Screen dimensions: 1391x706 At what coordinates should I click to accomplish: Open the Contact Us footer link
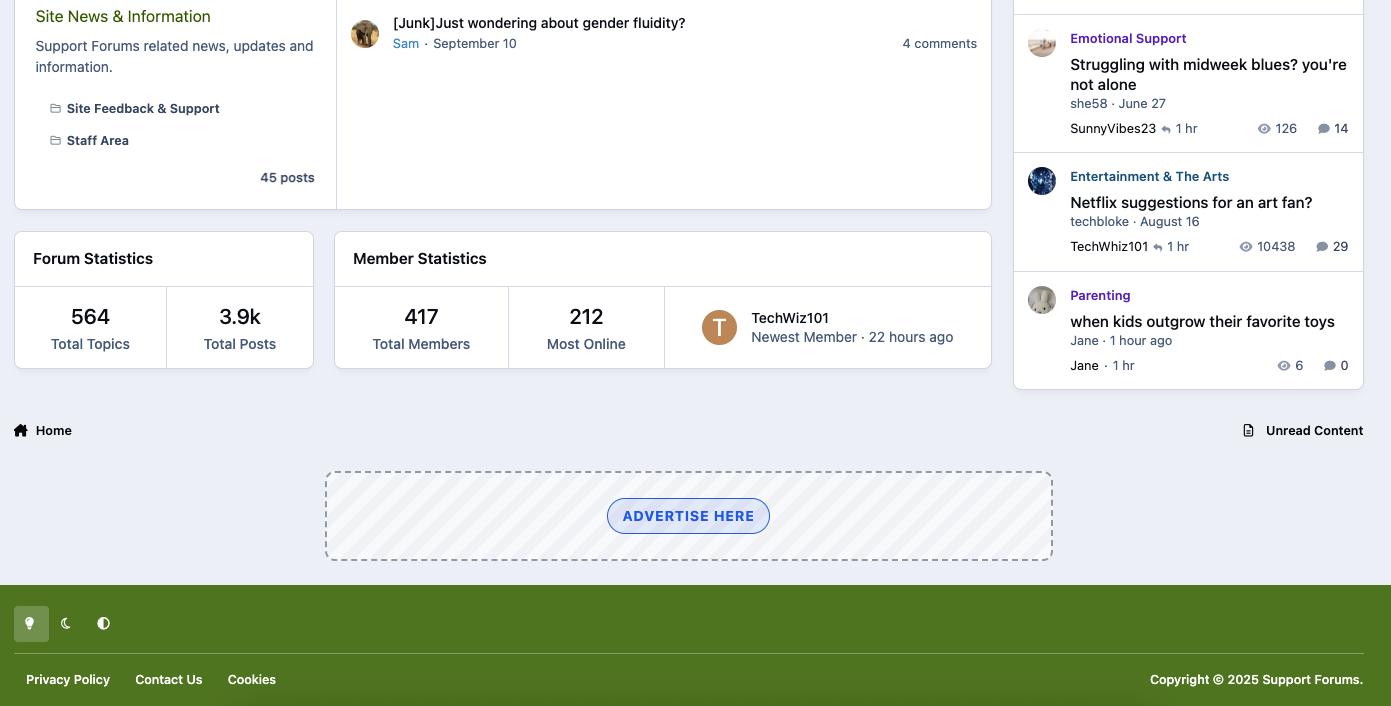point(169,680)
